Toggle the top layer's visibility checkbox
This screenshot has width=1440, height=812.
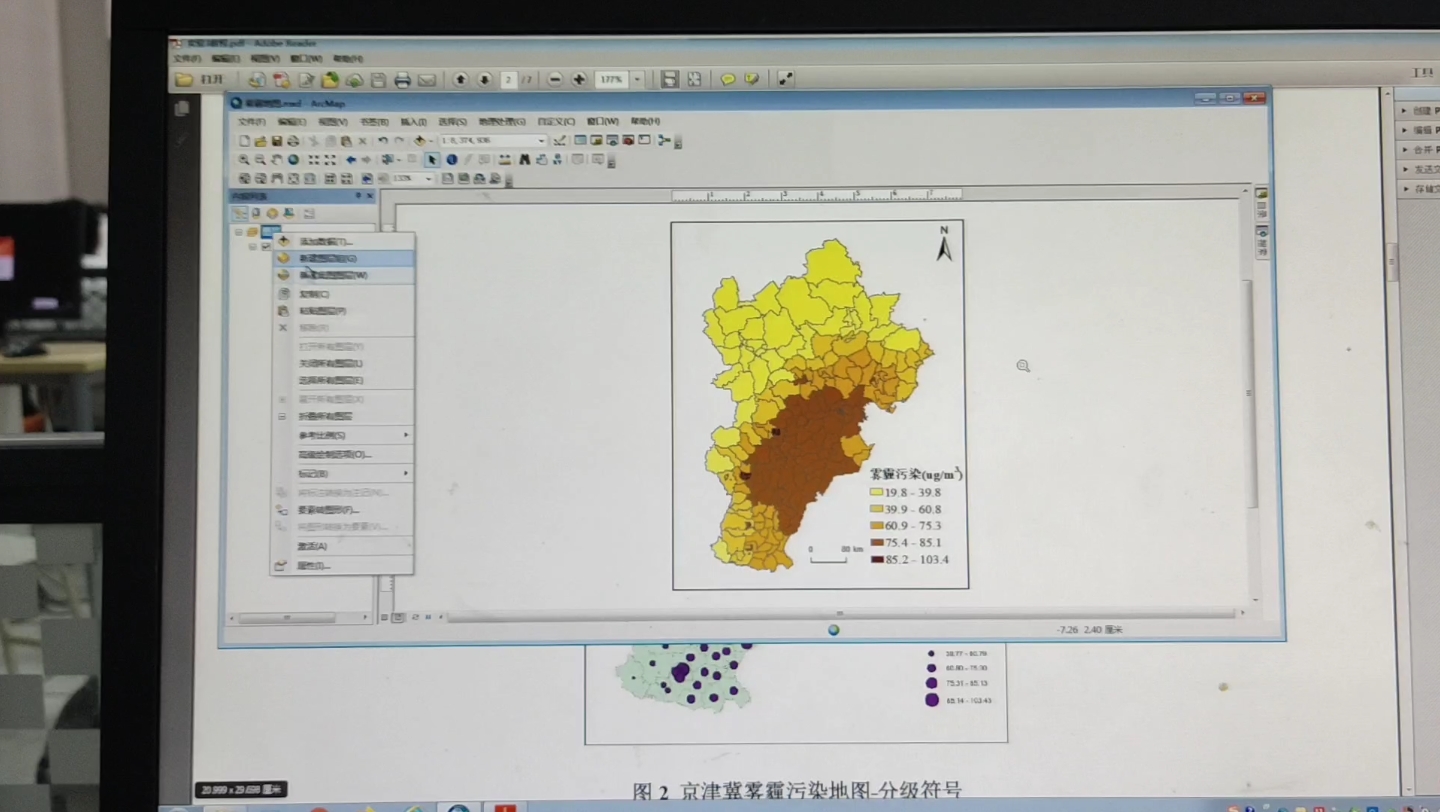click(x=266, y=247)
